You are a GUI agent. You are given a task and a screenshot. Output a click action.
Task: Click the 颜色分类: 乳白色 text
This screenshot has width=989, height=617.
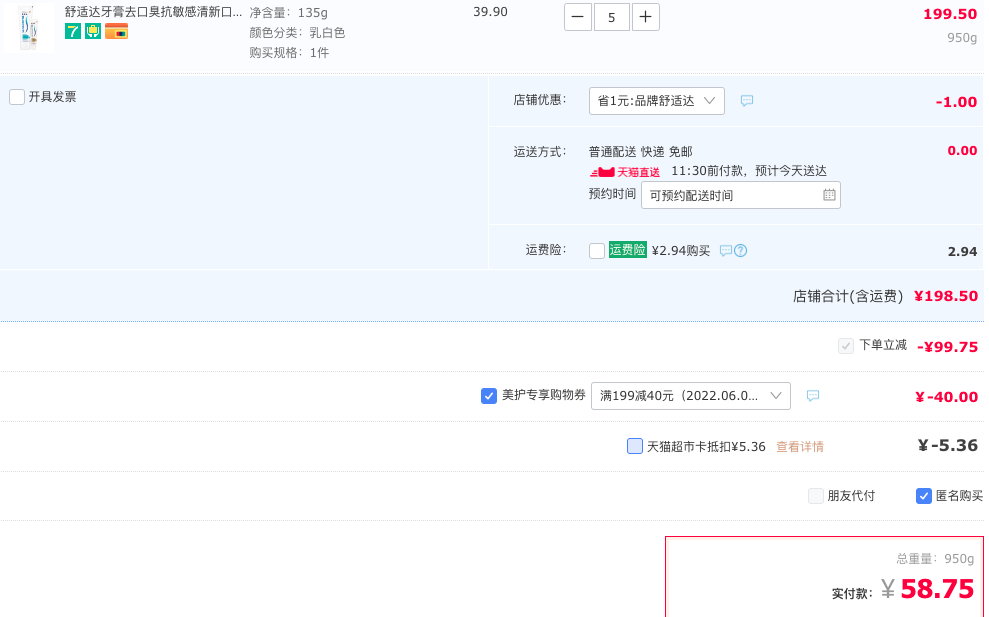297,33
